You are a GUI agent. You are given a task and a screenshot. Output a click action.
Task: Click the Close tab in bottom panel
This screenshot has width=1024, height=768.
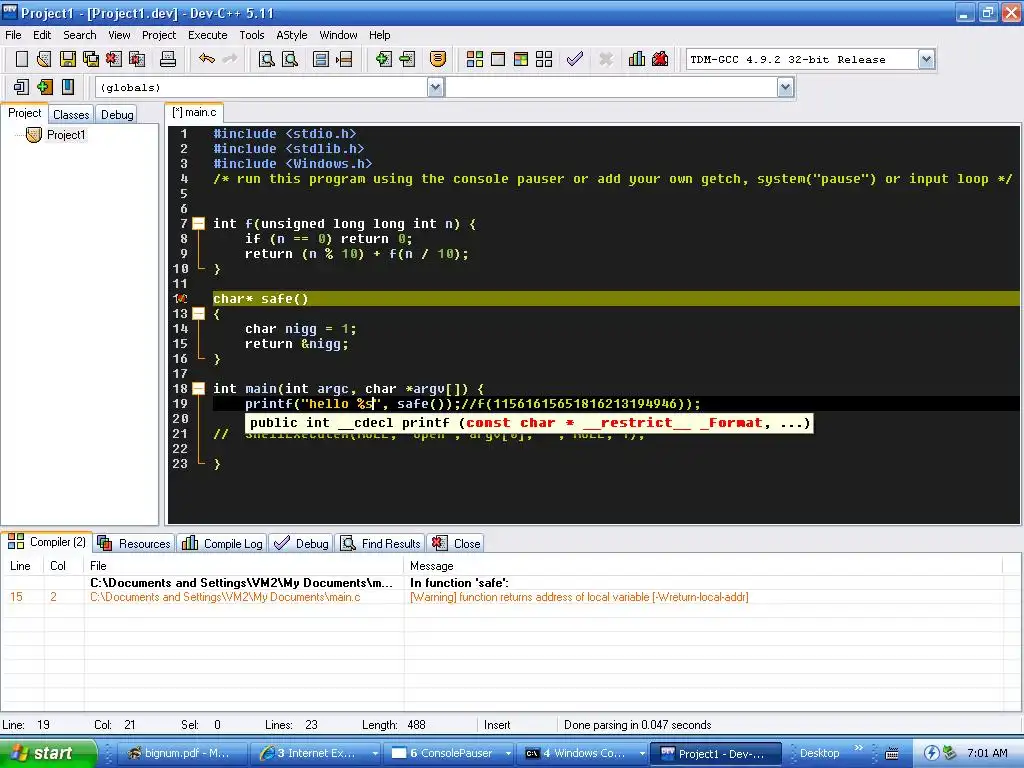(x=456, y=543)
